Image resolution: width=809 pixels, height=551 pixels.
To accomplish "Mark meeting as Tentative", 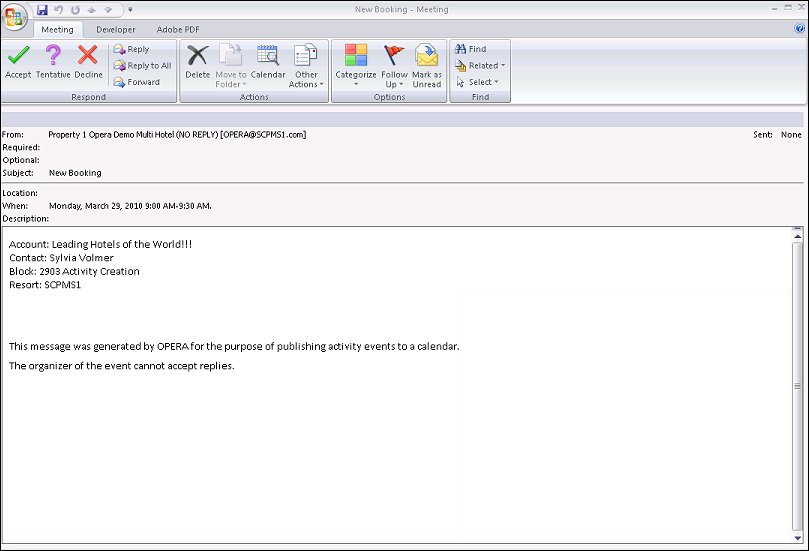I will pos(53,61).
